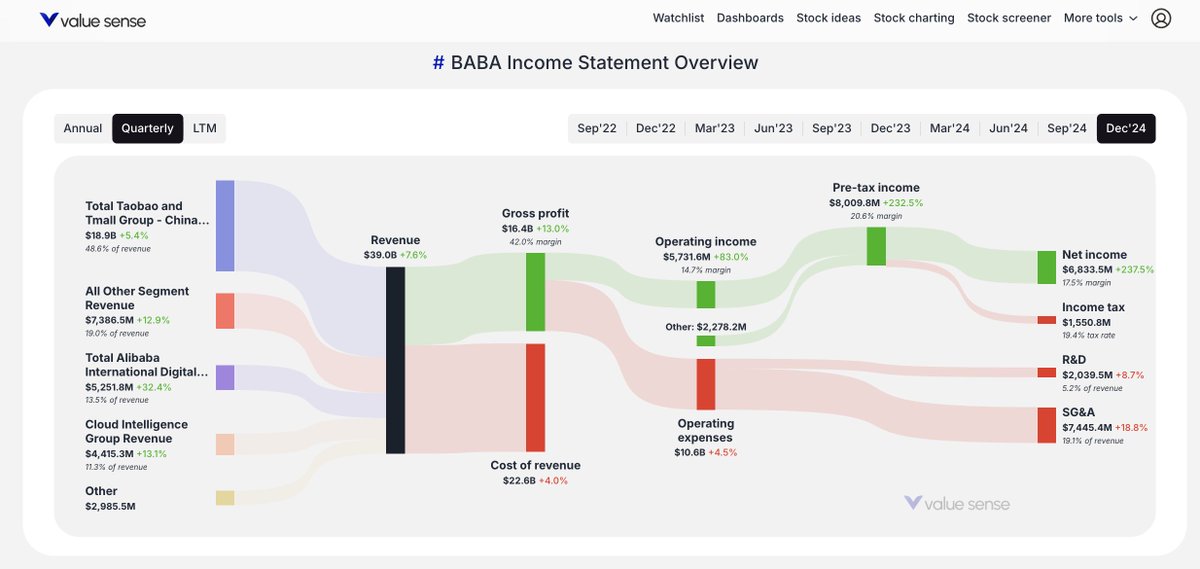Screen dimensions: 1200x569
Task: Click the red SG&A bar
Action: click(1046, 425)
